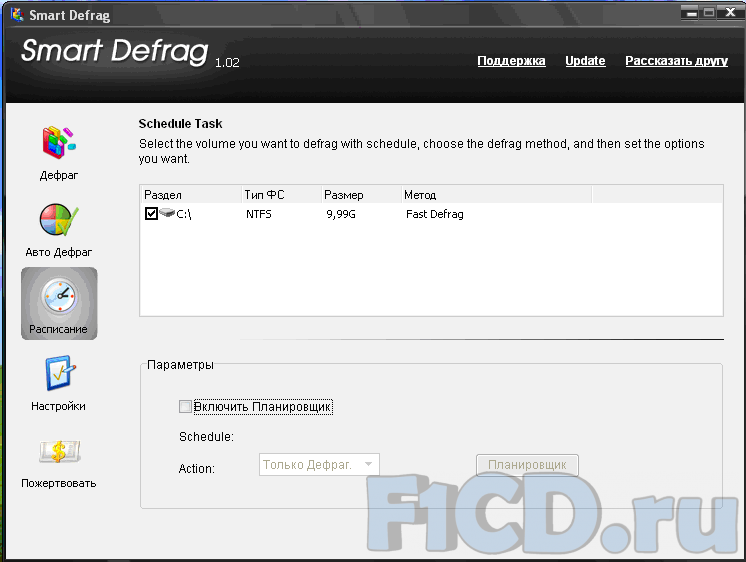Screen dimensions: 746x562
Task: Open the Поддержка link
Action: point(511,61)
